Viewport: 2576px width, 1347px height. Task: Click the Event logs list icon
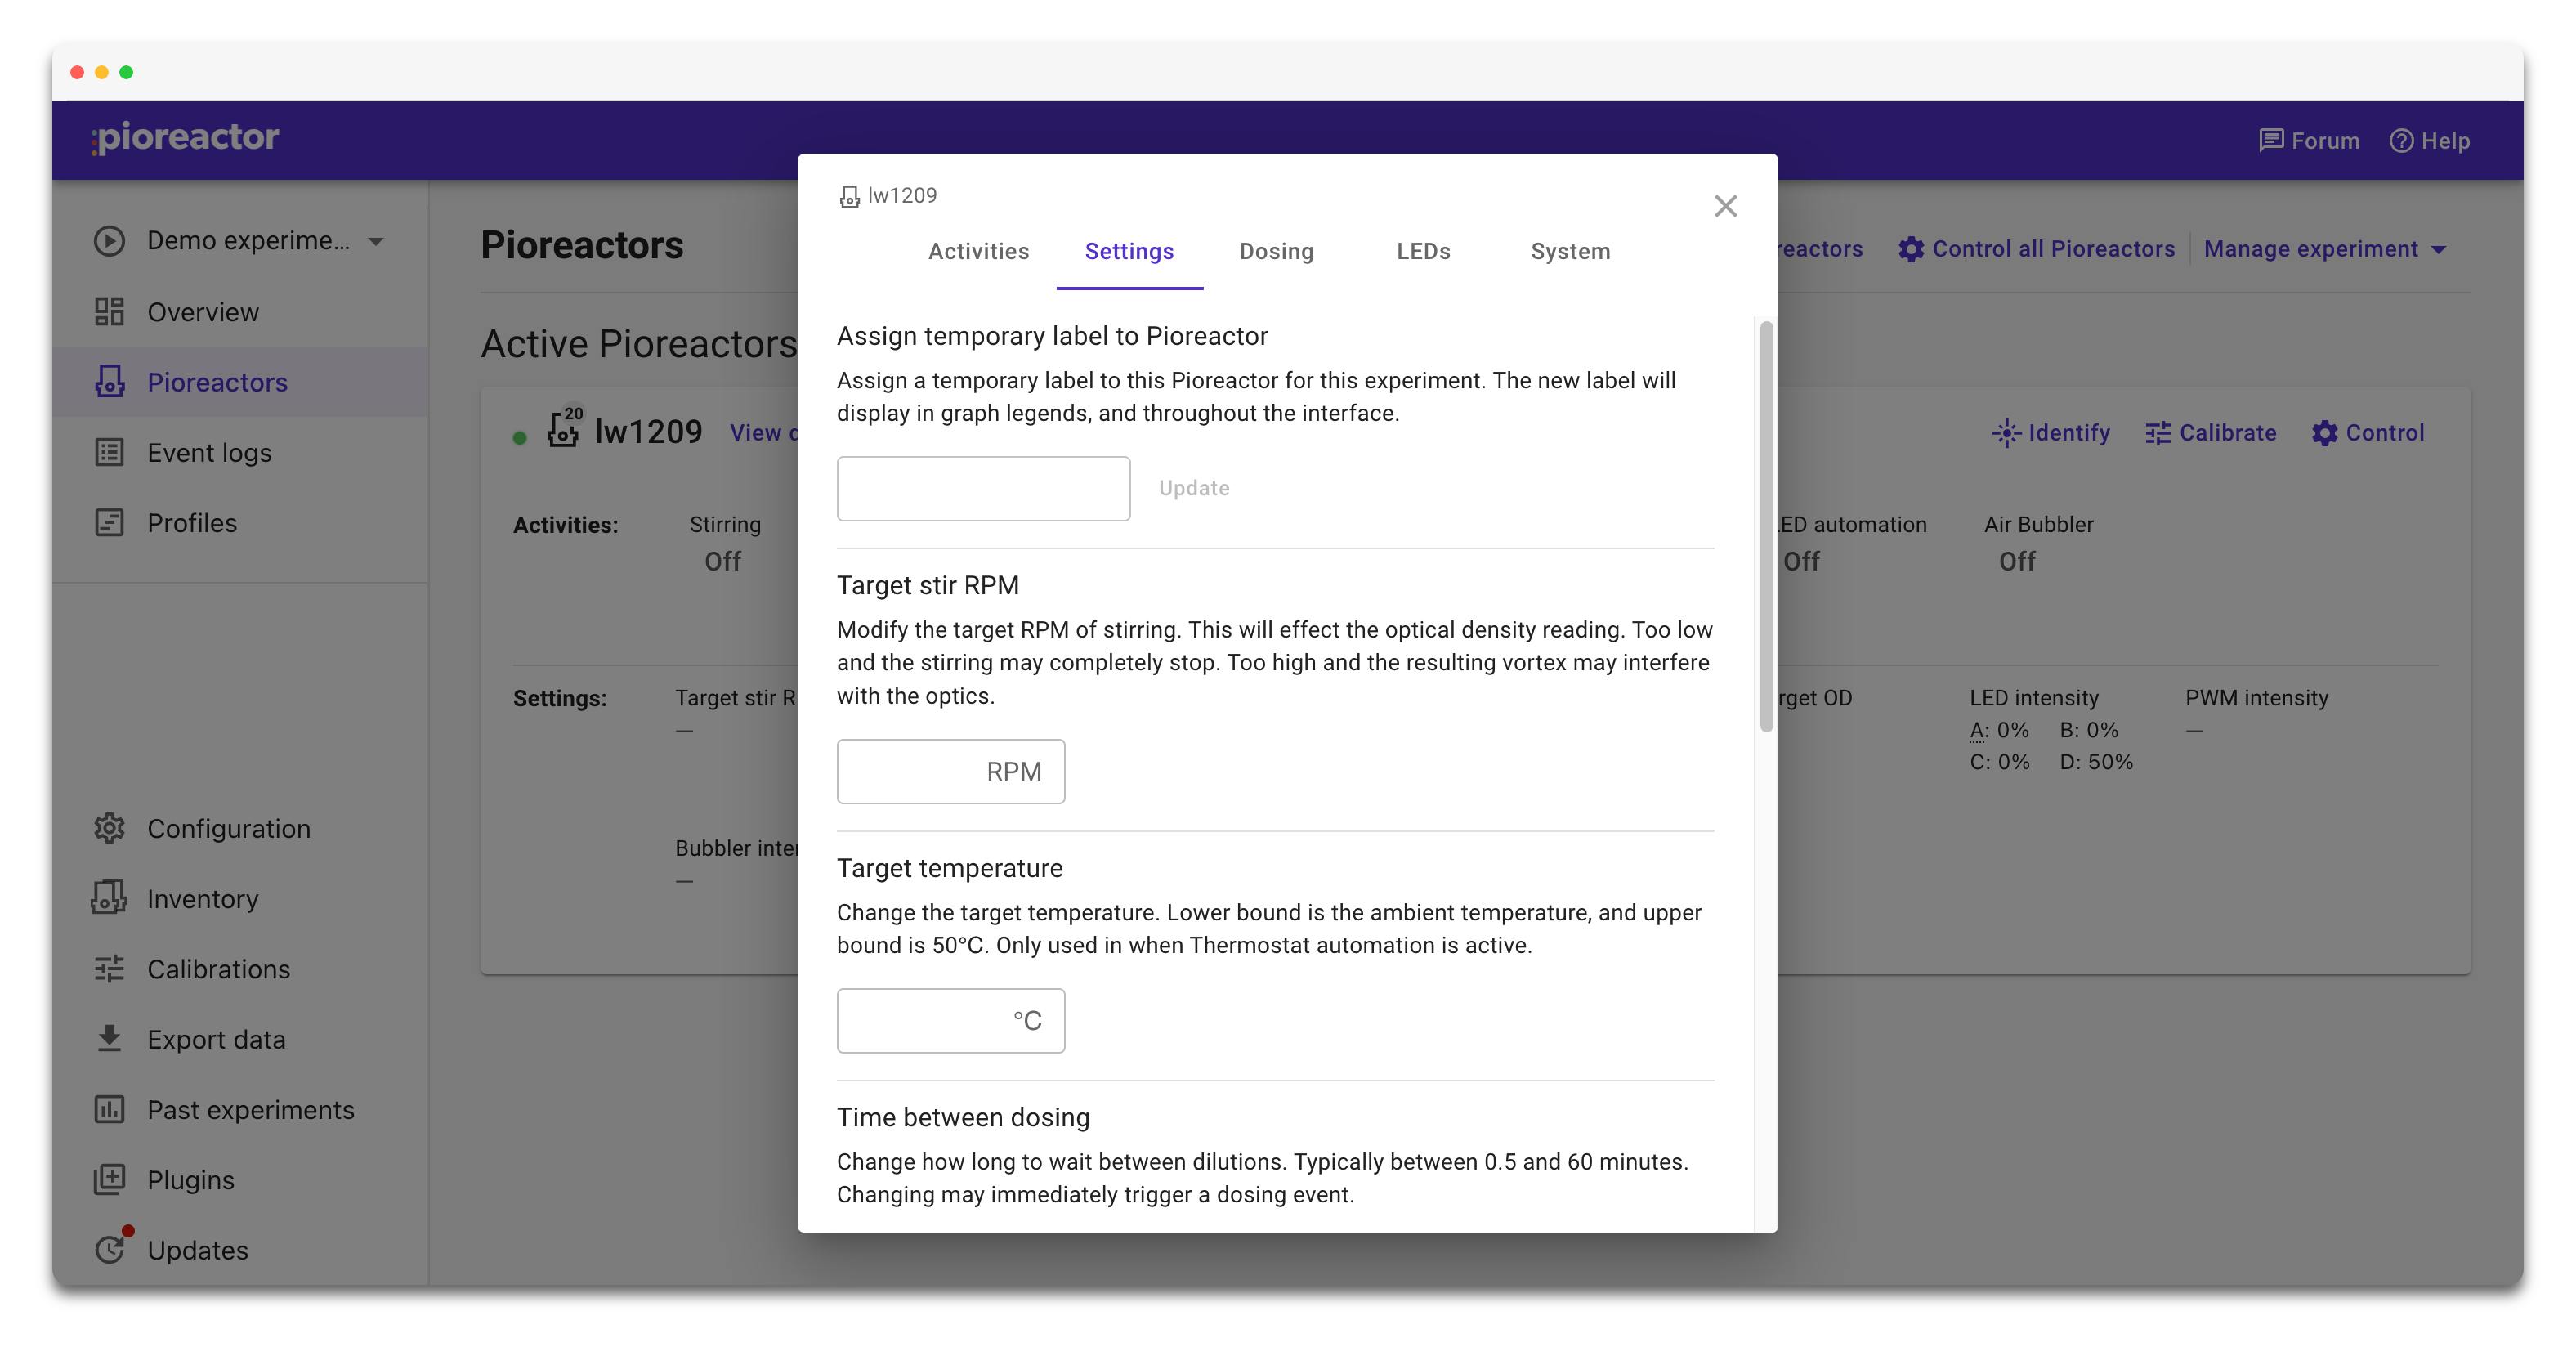[109, 453]
